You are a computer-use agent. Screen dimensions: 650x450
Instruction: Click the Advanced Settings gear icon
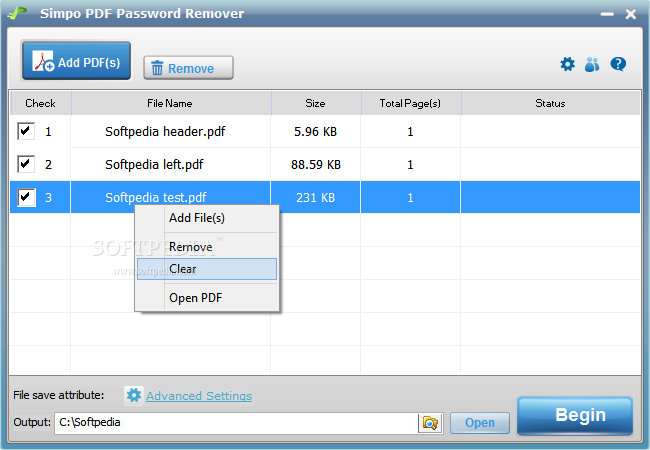[133, 395]
